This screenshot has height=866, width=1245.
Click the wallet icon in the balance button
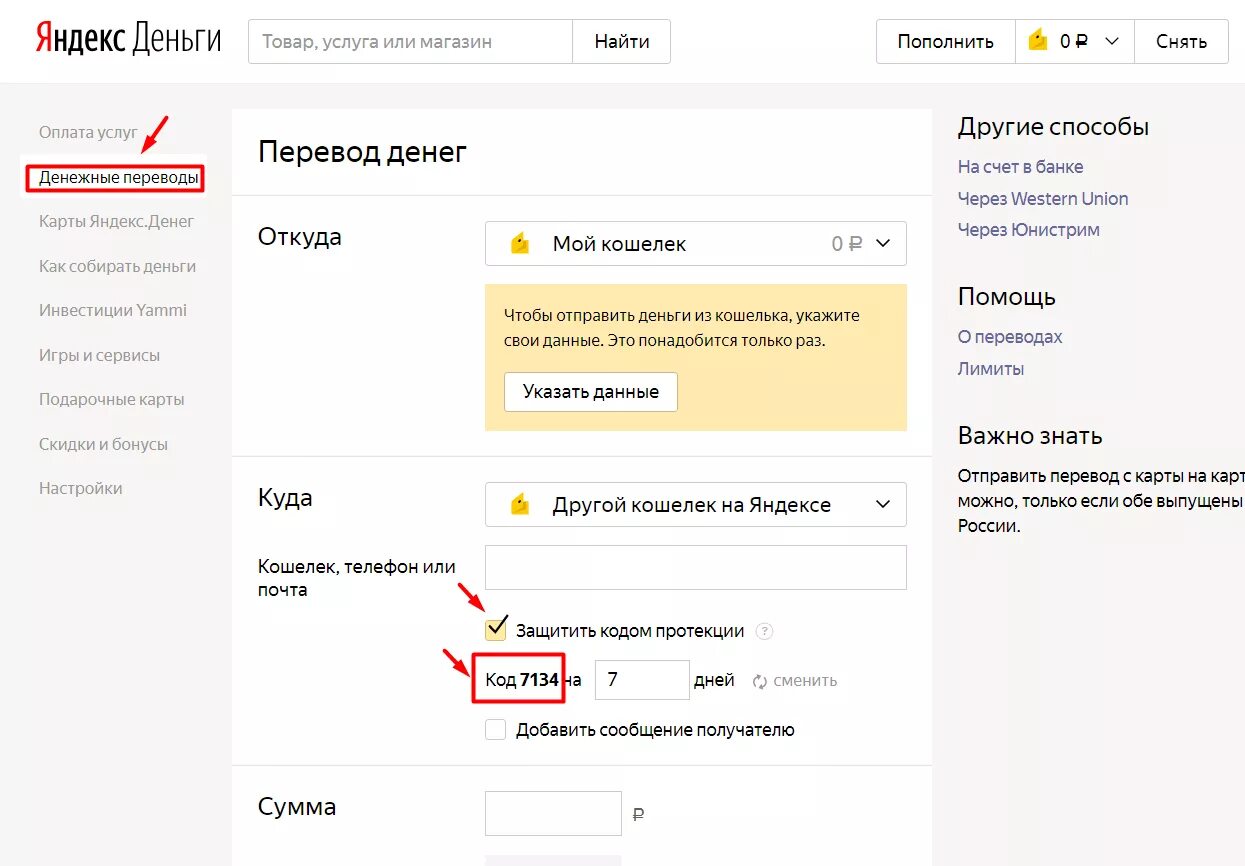pyautogui.click(x=1038, y=41)
